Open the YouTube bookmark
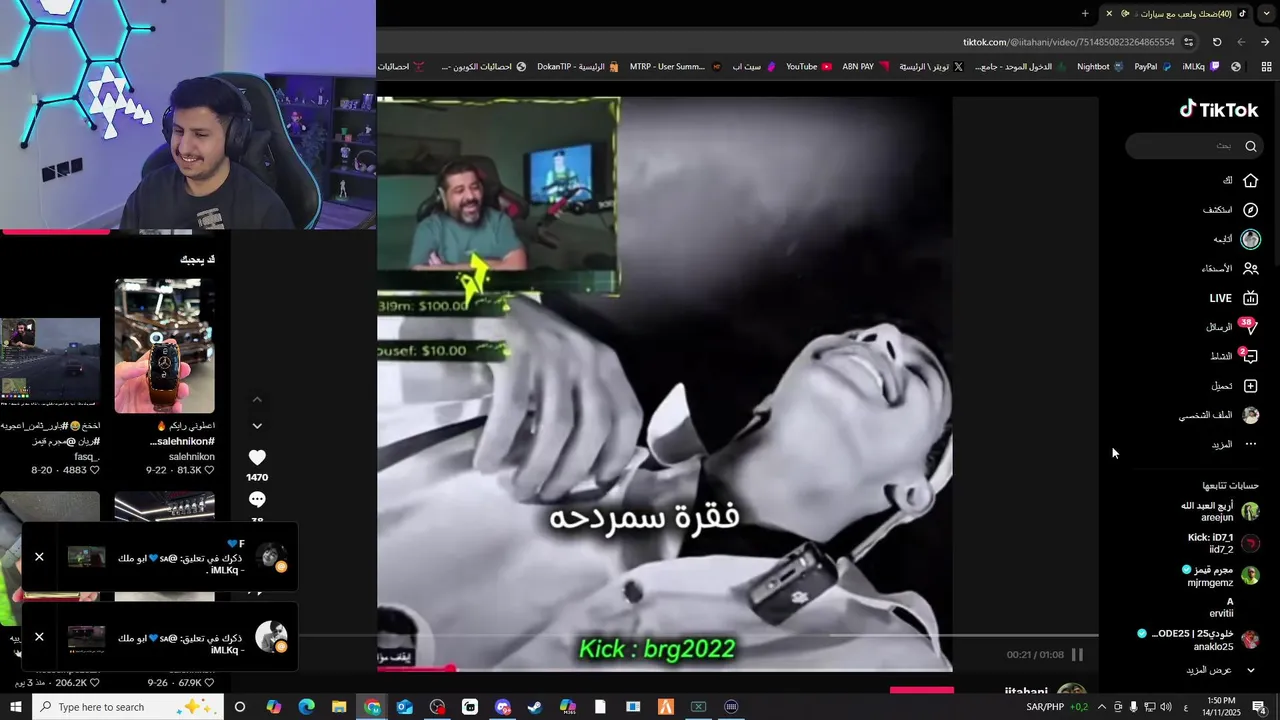The width and height of the screenshot is (1280, 720). [809, 67]
